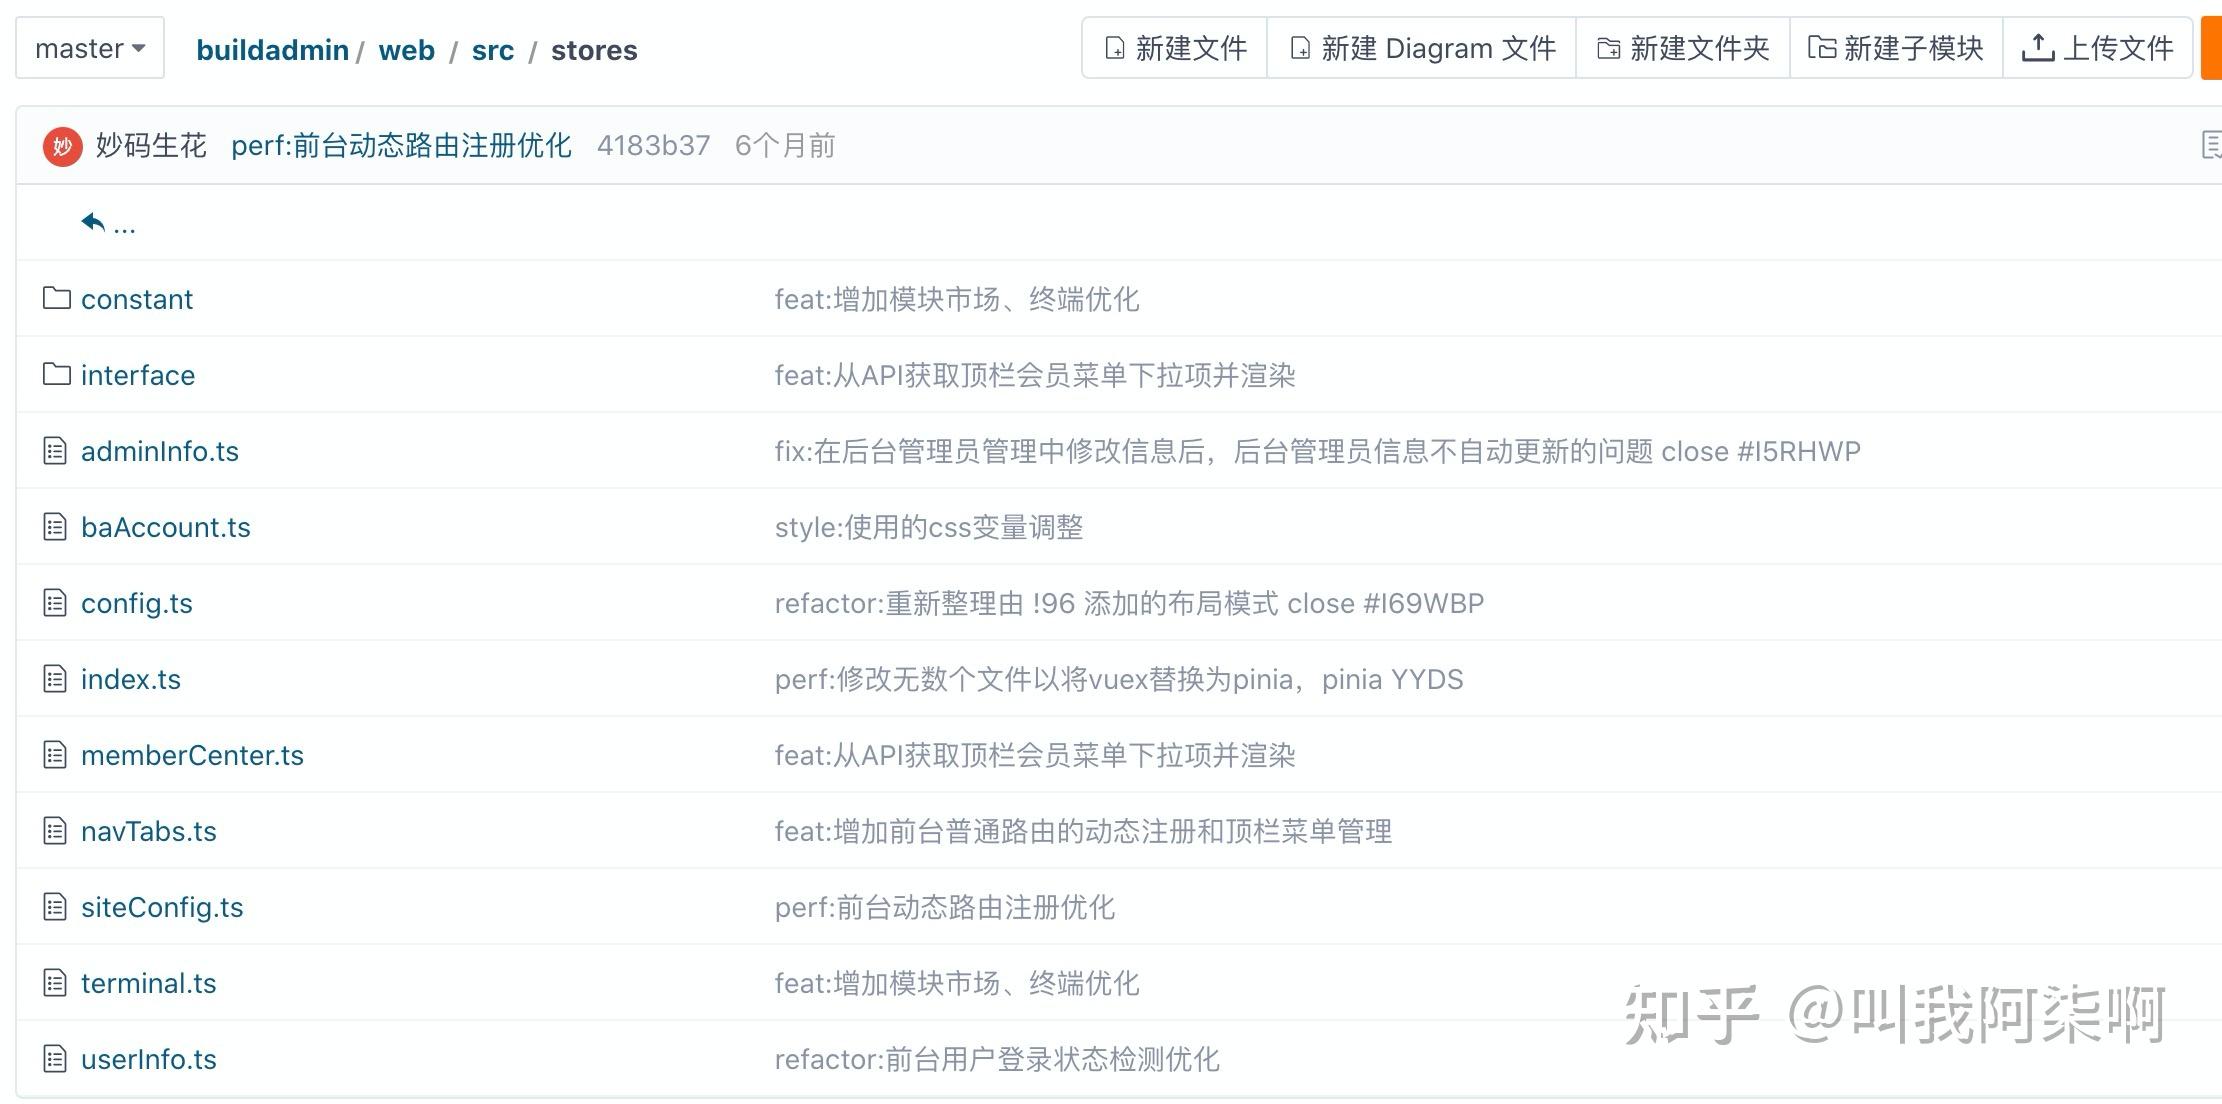Viewport: 2222px width, 1104px height.
Task: Open commit hash 4183b37
Action: coord(653,146)
